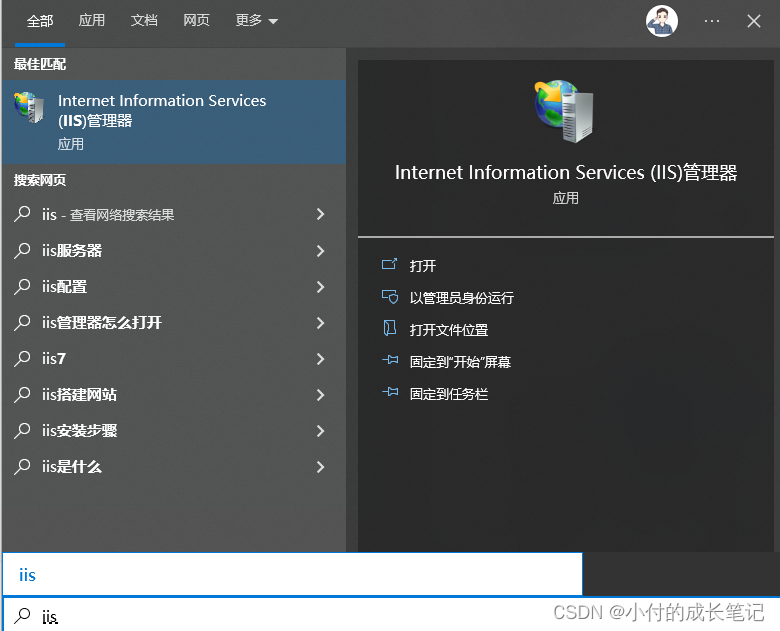
Task: Click search icon beside iis管理器怎么打开
Action: 22,322
